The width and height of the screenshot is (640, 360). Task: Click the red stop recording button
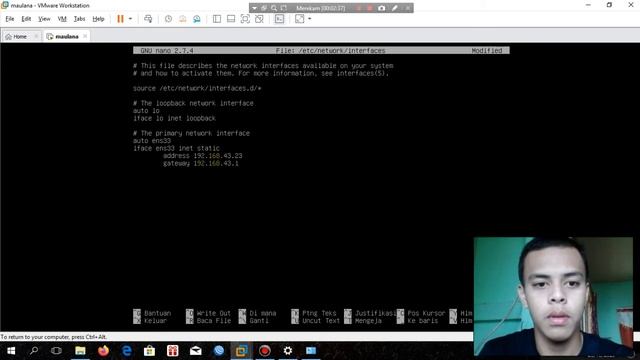(370, 8)
